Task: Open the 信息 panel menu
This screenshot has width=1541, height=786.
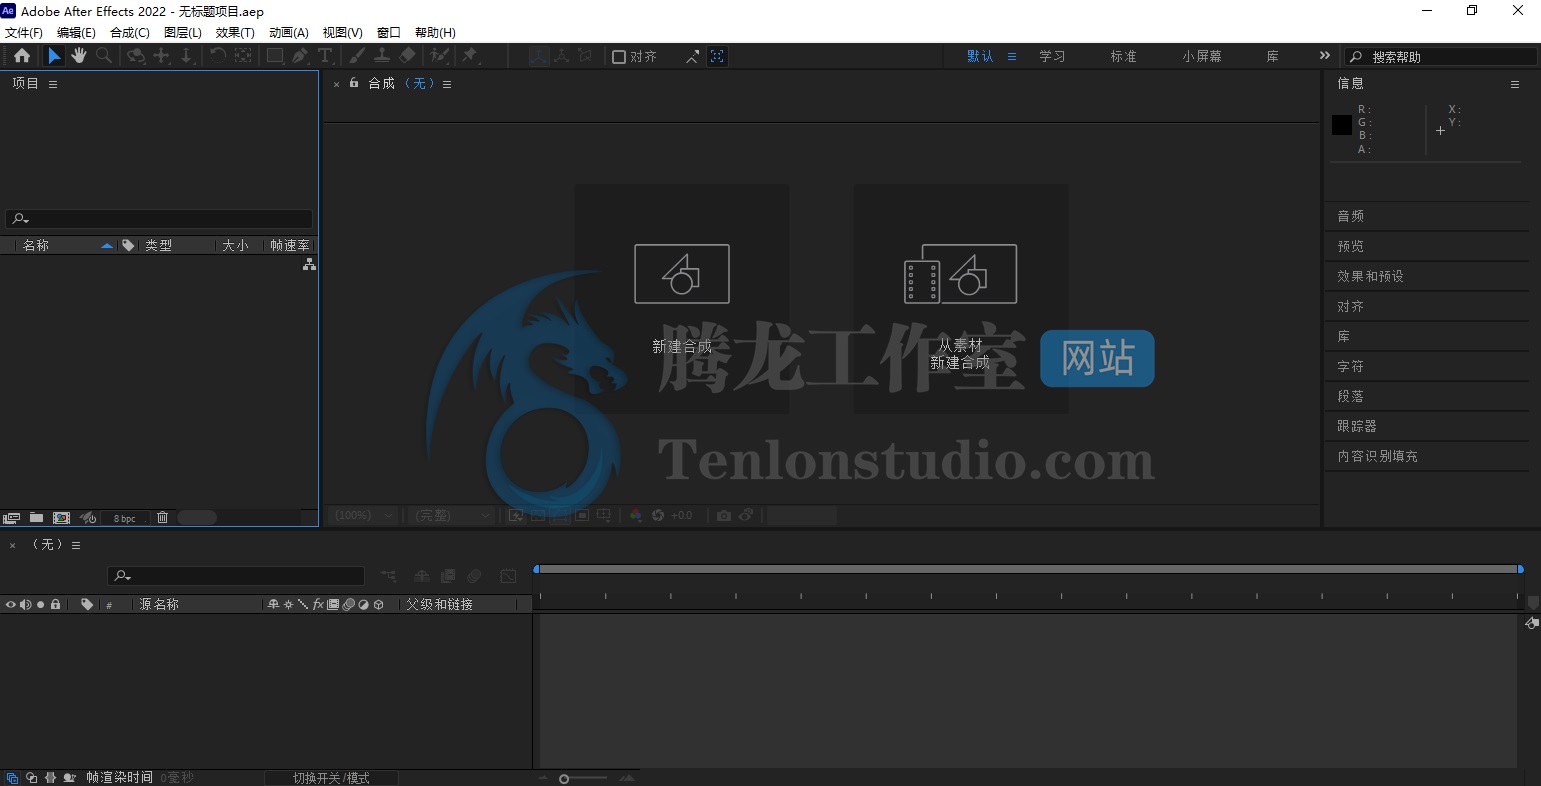Action: 1515,84
